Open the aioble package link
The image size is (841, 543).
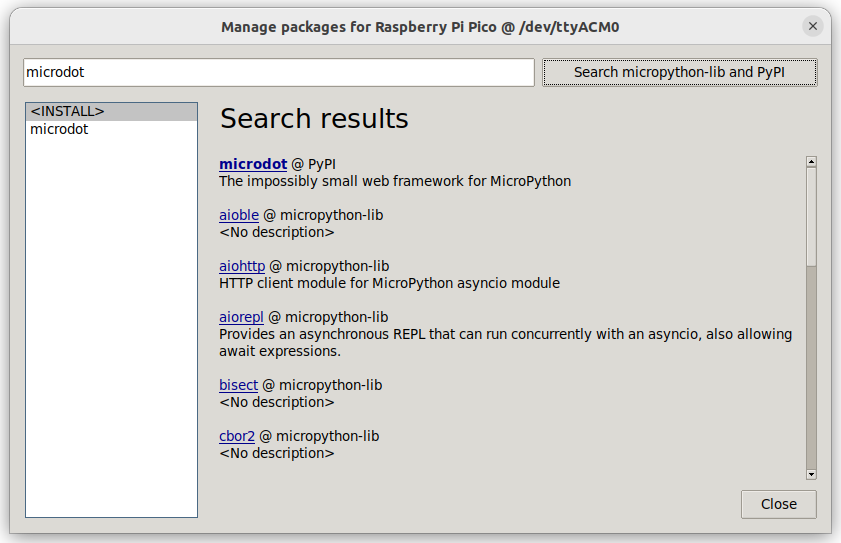(239, 215)
